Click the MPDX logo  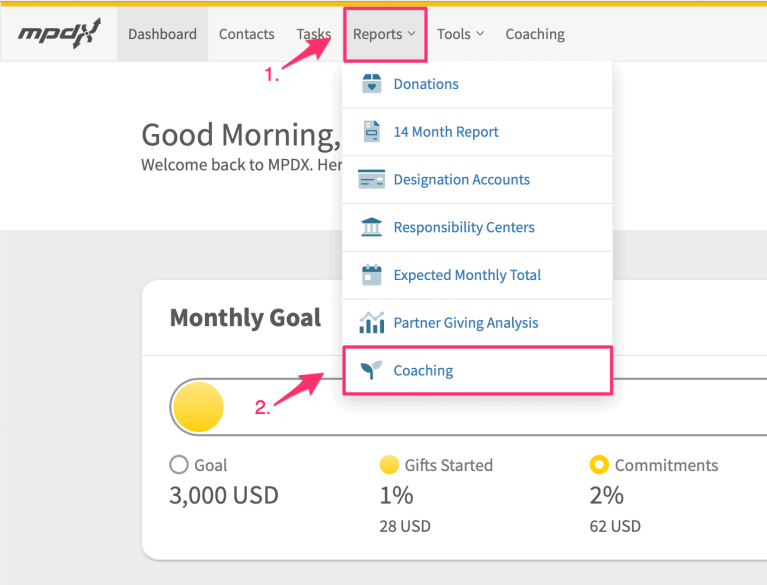[59, 34]
